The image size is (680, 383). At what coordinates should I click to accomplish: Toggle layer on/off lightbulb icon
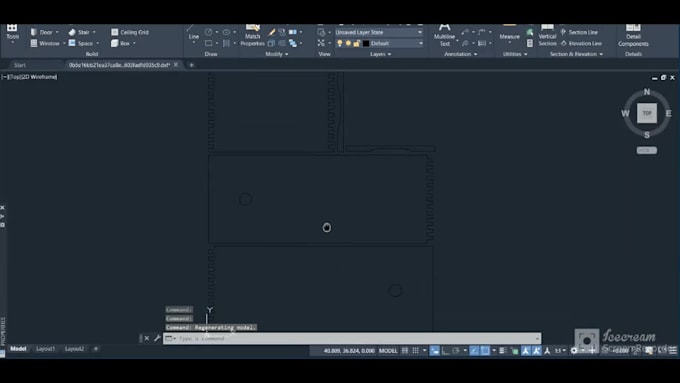(x=340, y=43)
